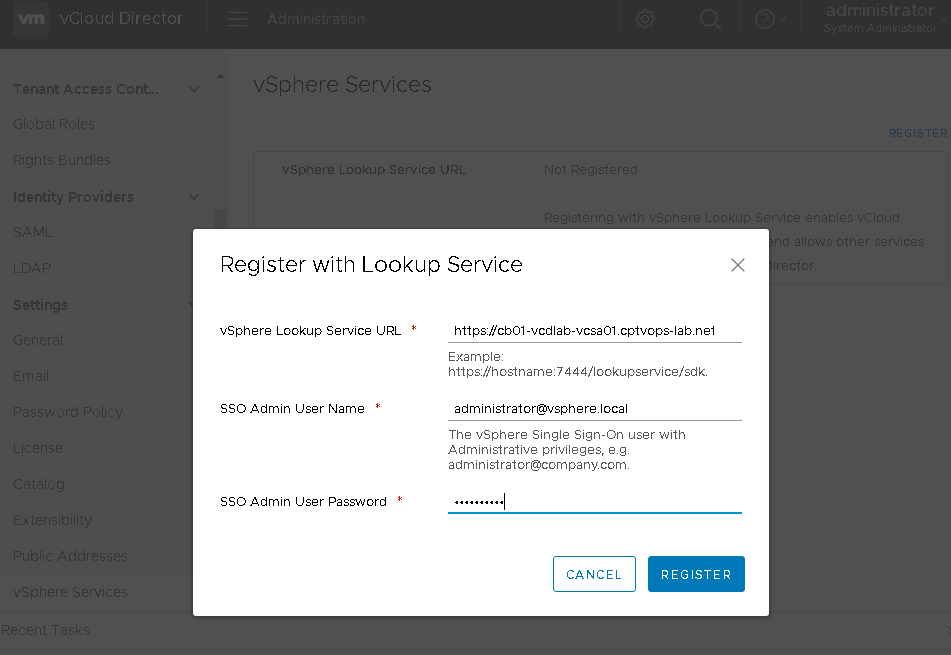The width and height of the screenshot is (951, 655).
Task: Collapse the Tenant Access Control section
Action: (193, 88)
